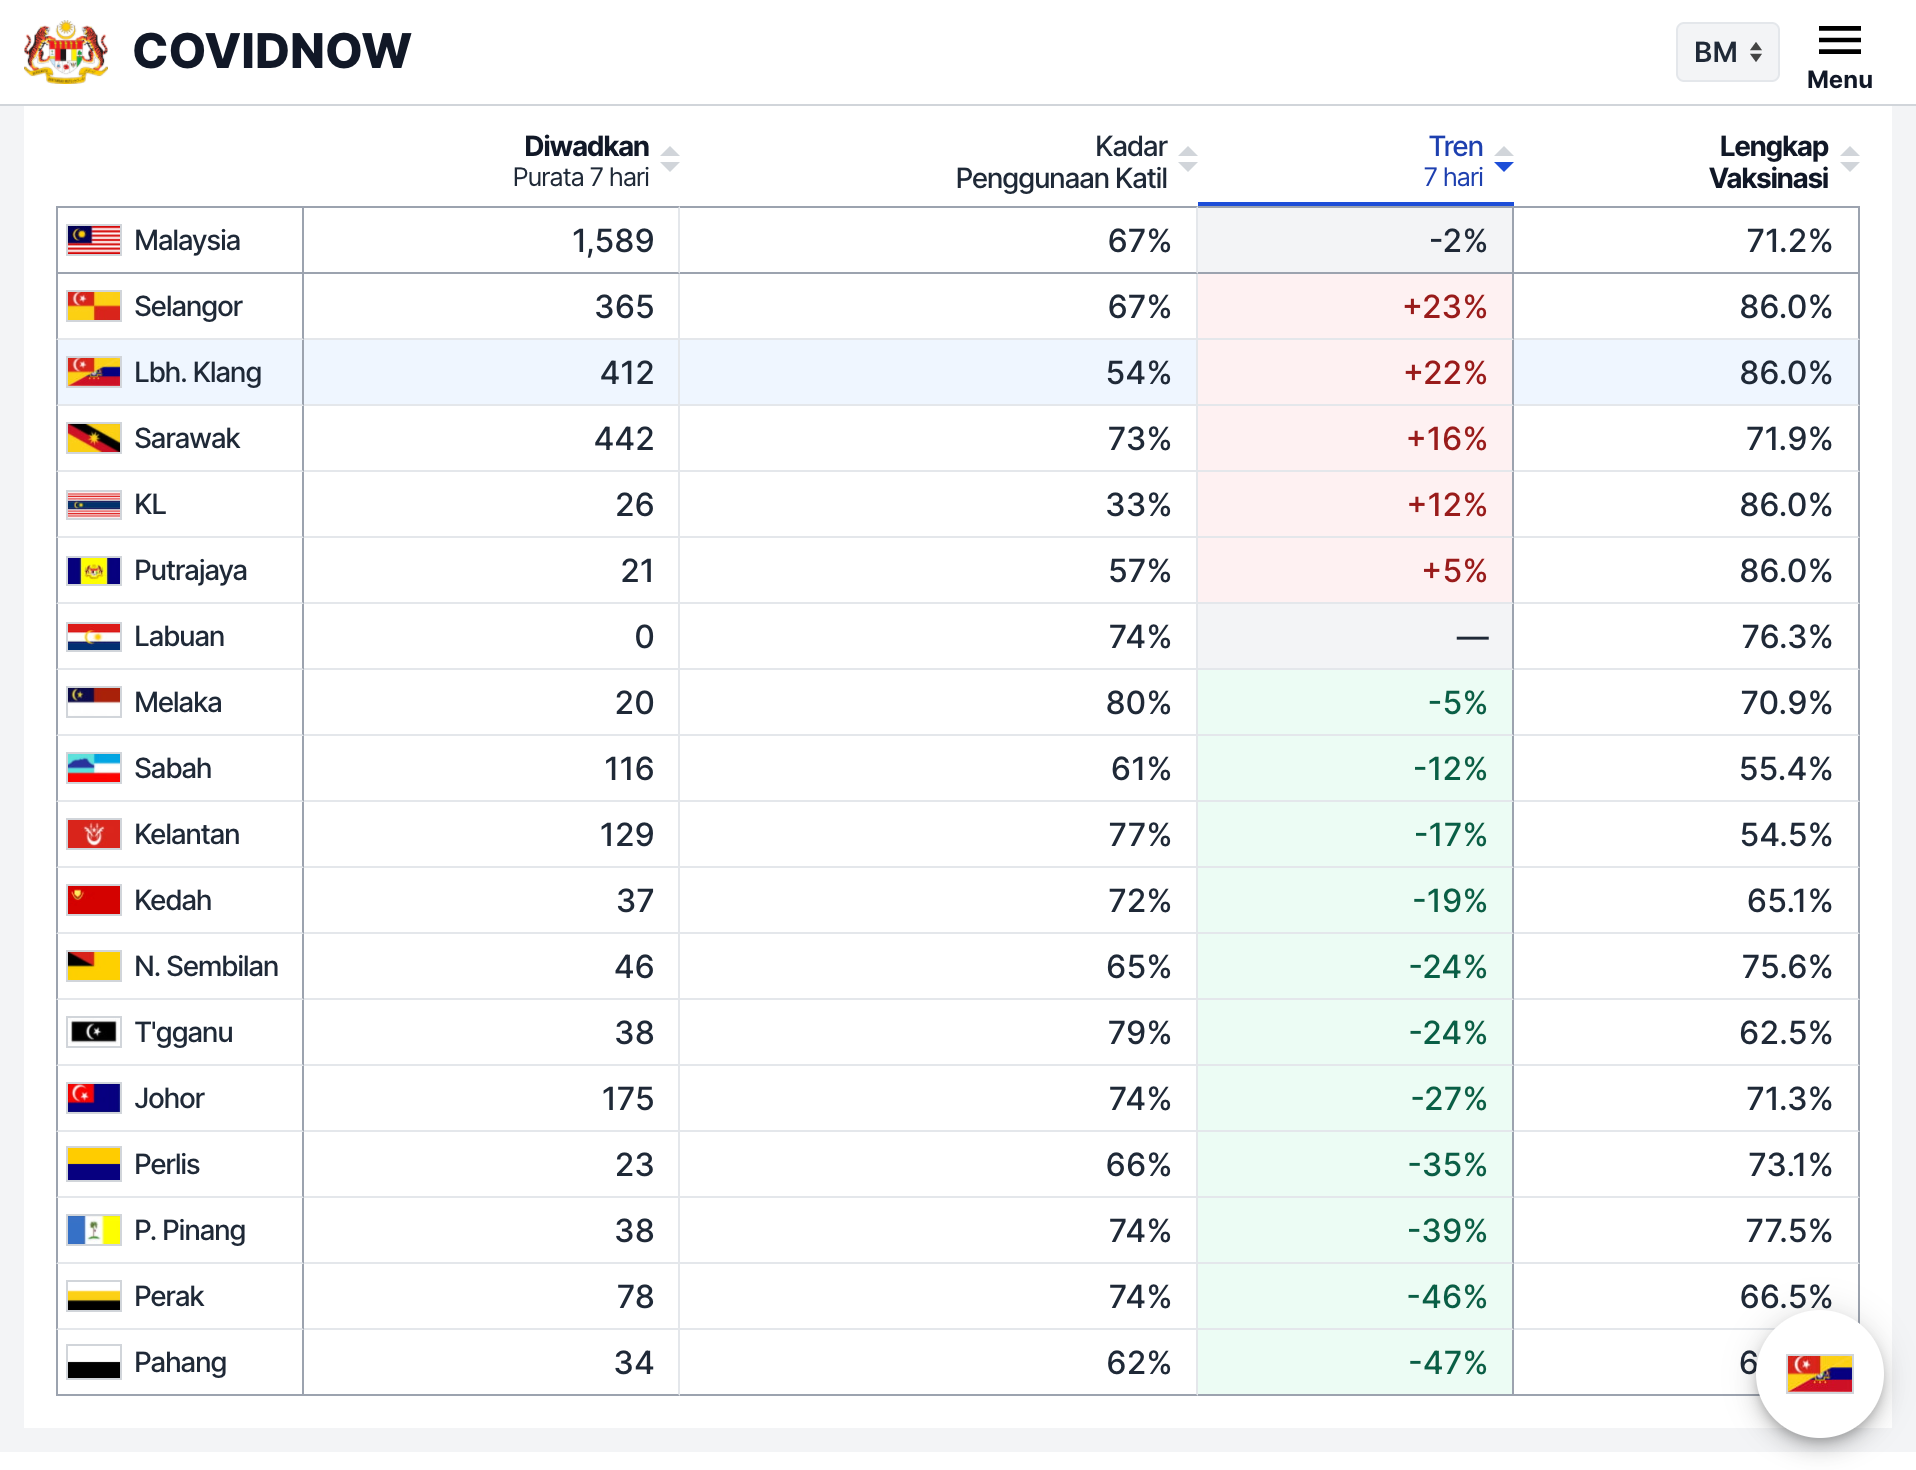Click the Selangor flag icon

[94, 306]
